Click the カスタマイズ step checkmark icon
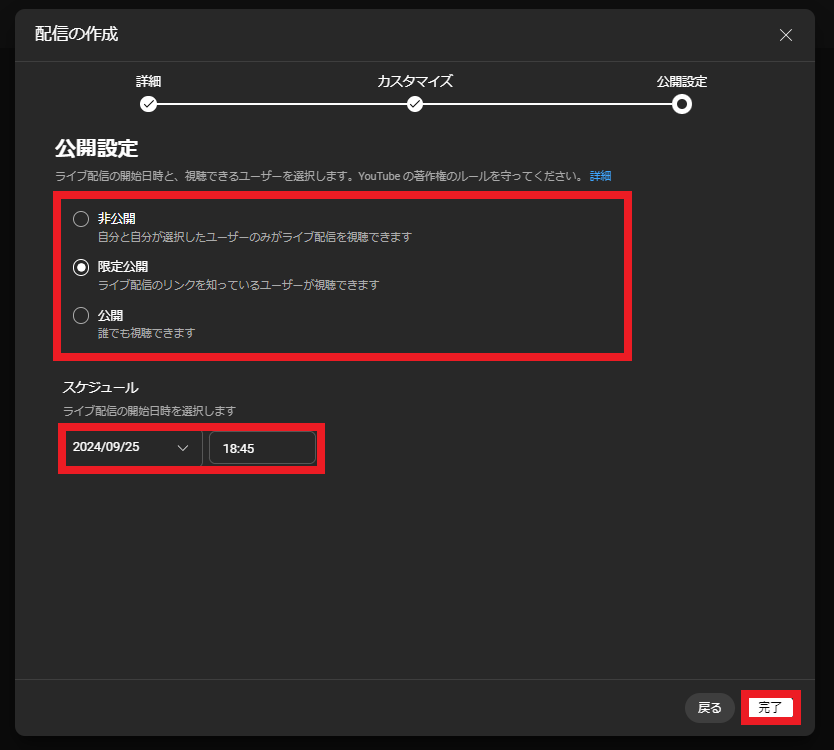 (415, 104)
